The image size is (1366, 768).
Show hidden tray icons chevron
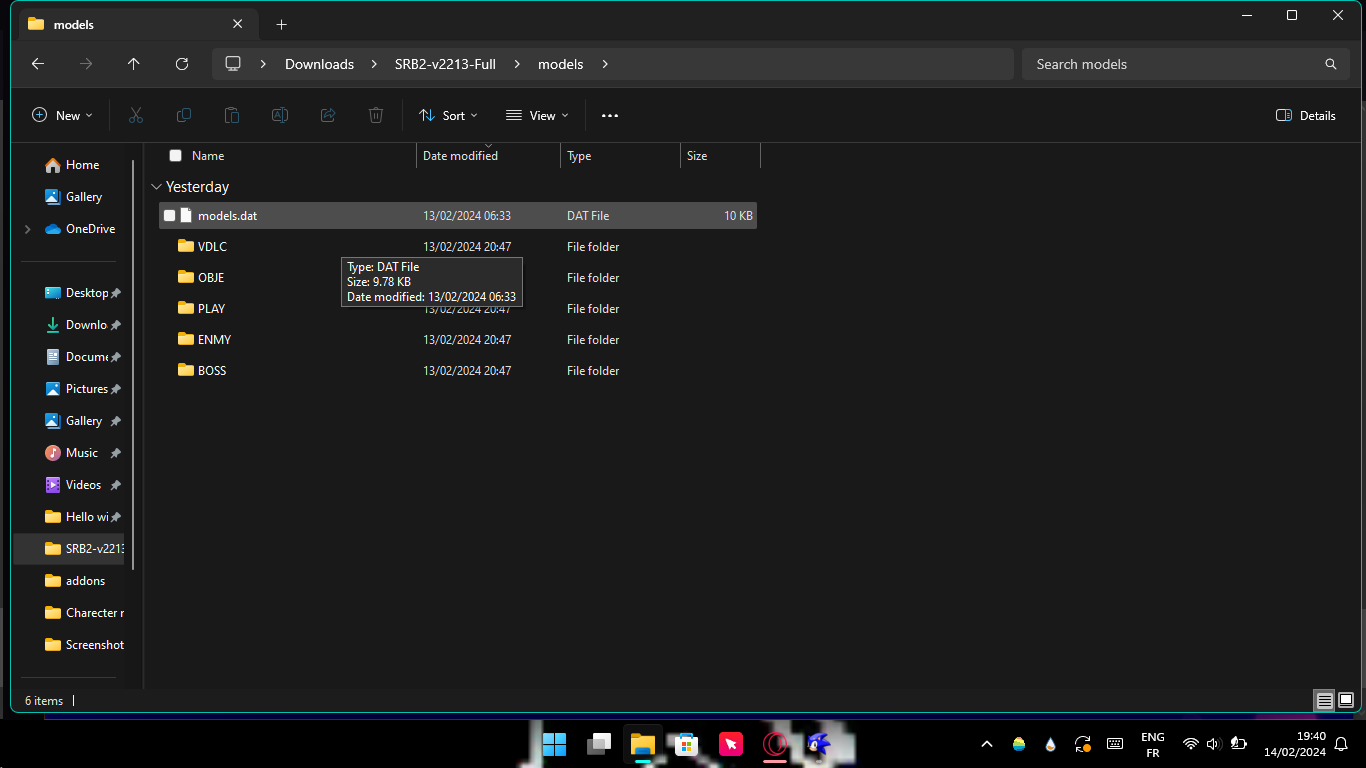[987, 744]
